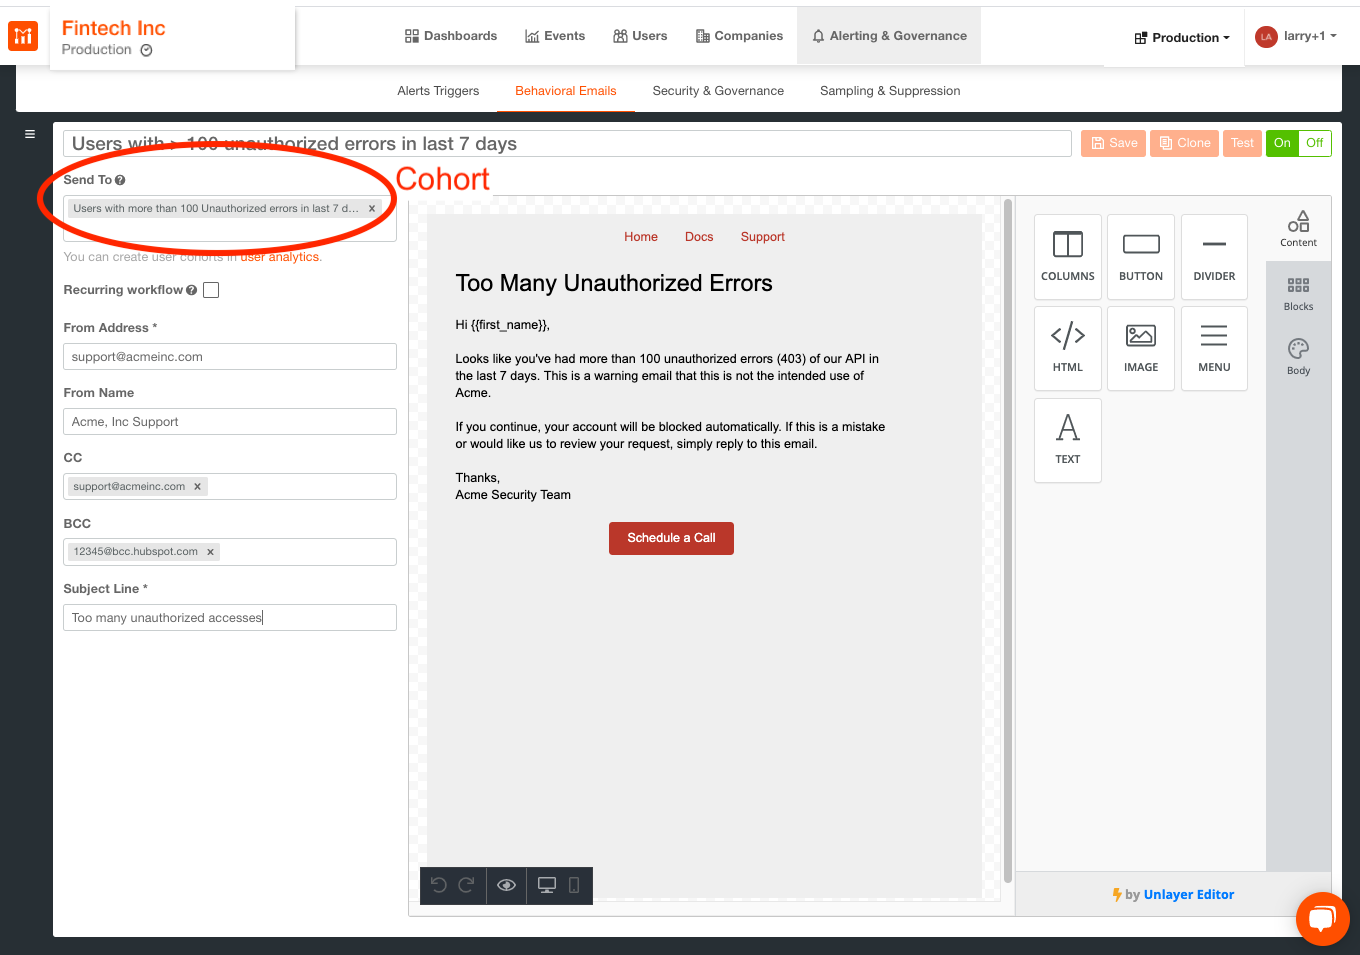Open the chat support widget
This screenshot has height=955, width=1360.
[x=1322, y=918]
